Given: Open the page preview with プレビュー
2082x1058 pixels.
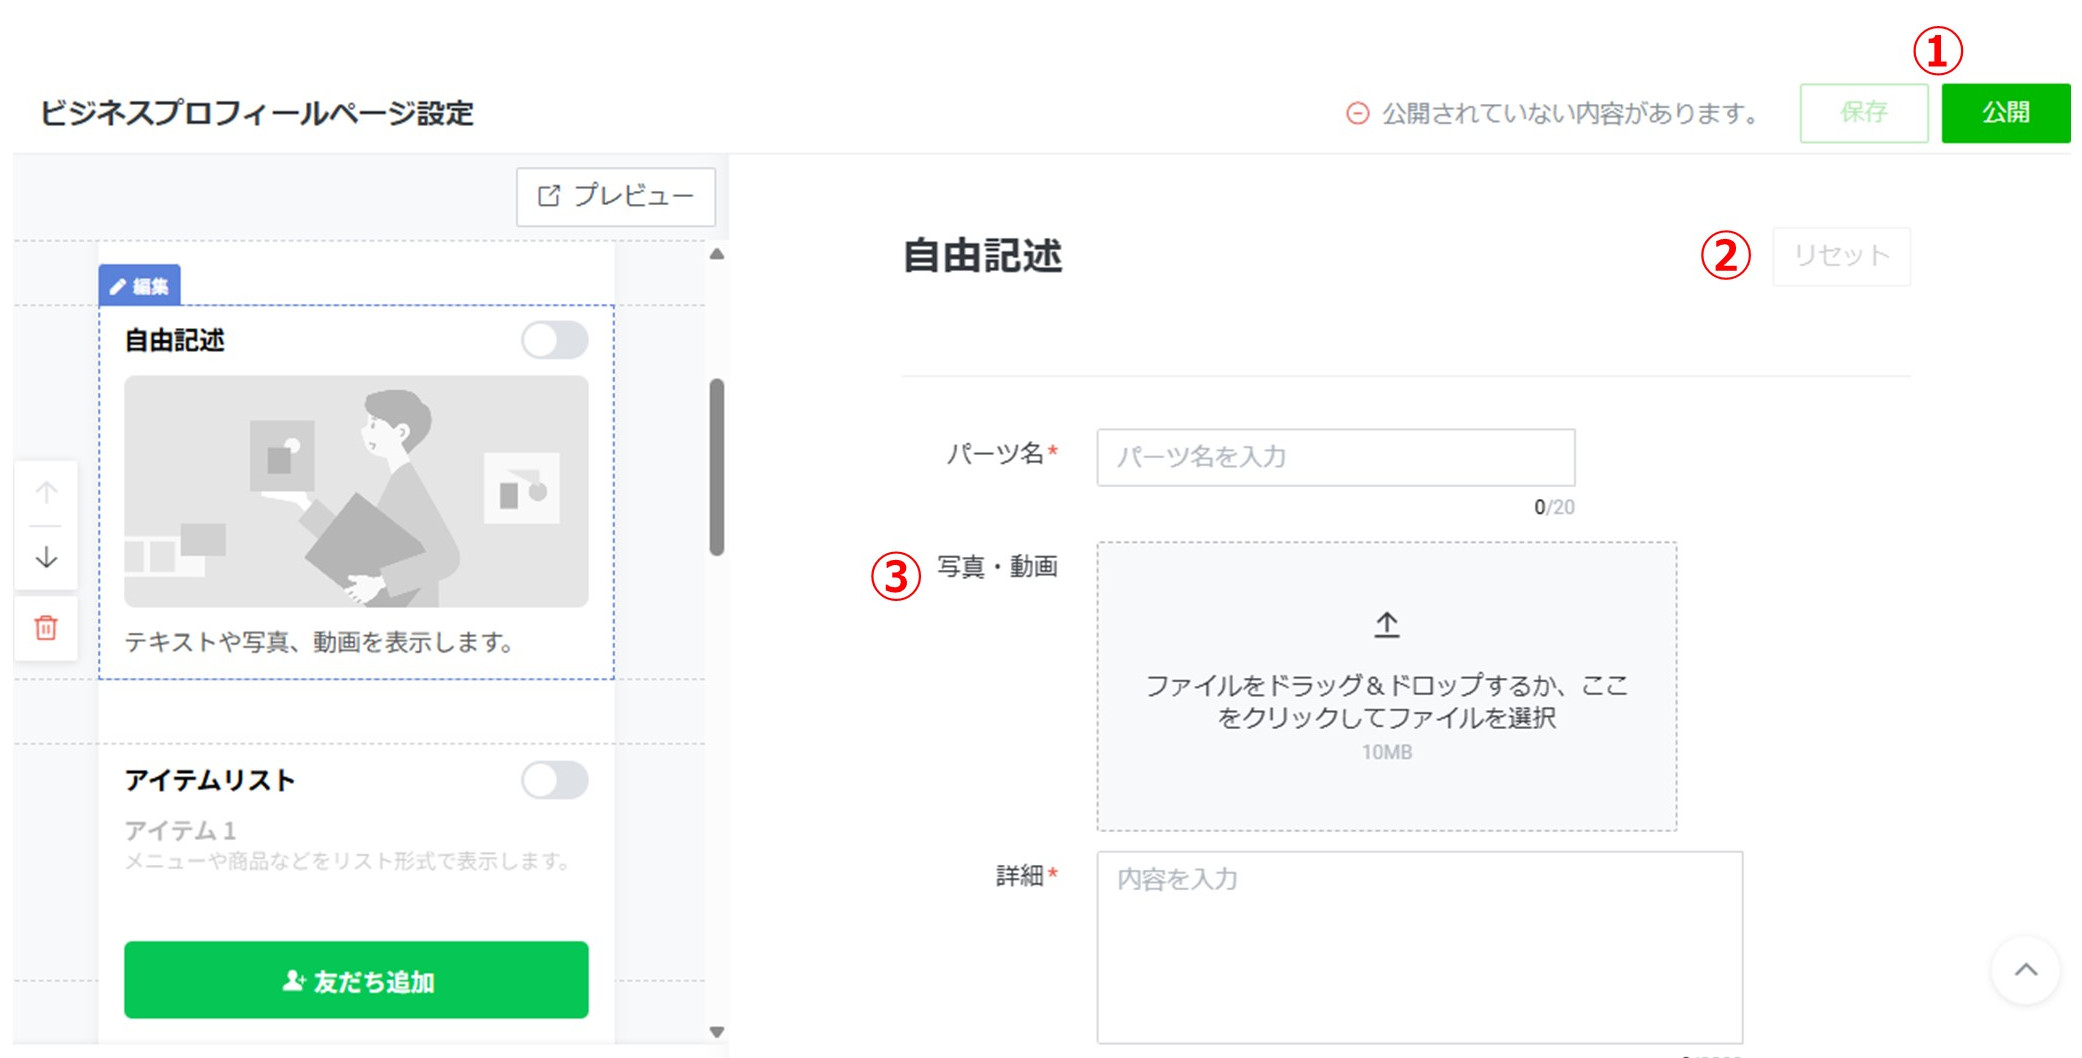Looking at the screenshot, I should point(614,196).
